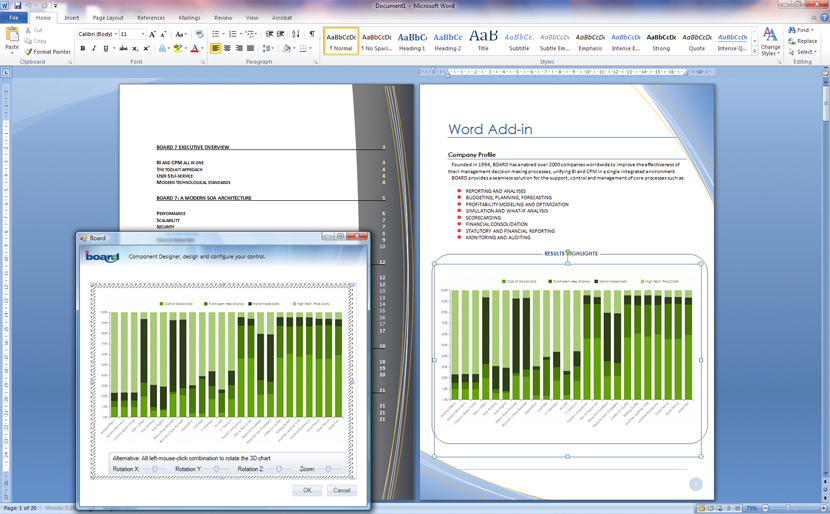The height and width of the screenshot is (514, 830).
Task: Click the Grow Font icon
Action: click(152, 34)
